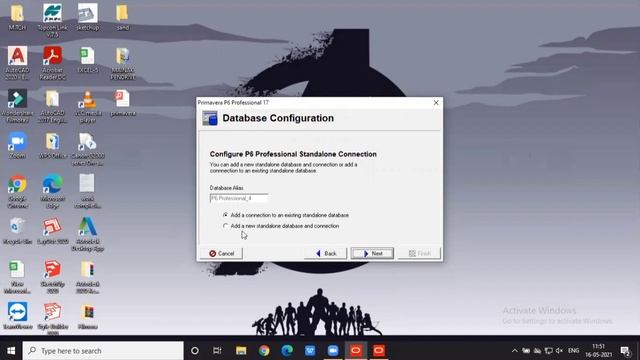This screenshot has height=360, width=640.
Task: Open the M.TCH folder on the desktop
Action: click(x=17, y=17)
